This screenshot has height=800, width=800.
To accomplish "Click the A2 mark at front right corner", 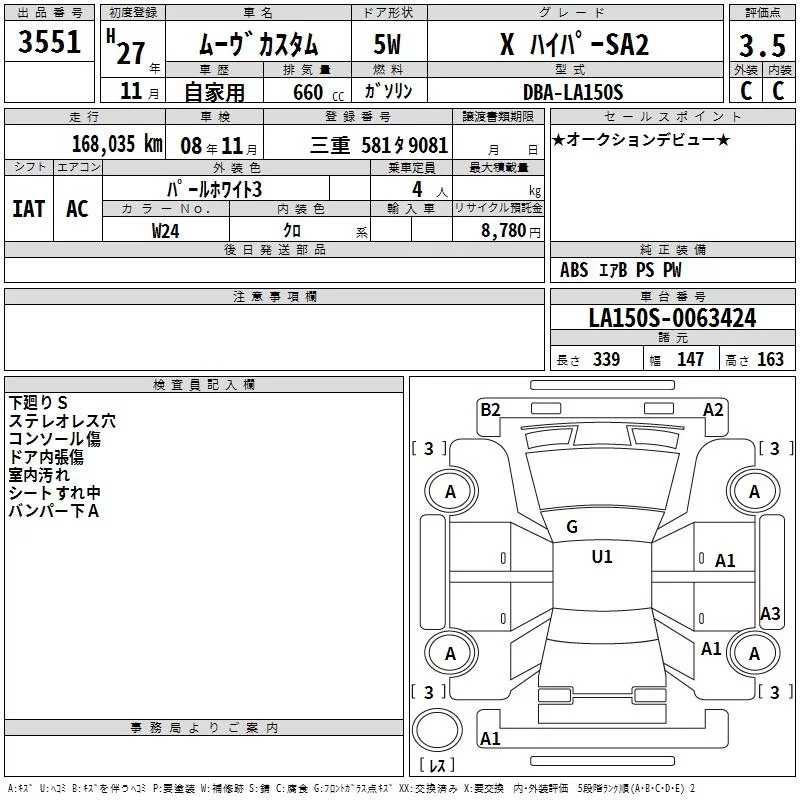I will click(x=713, y=410).
